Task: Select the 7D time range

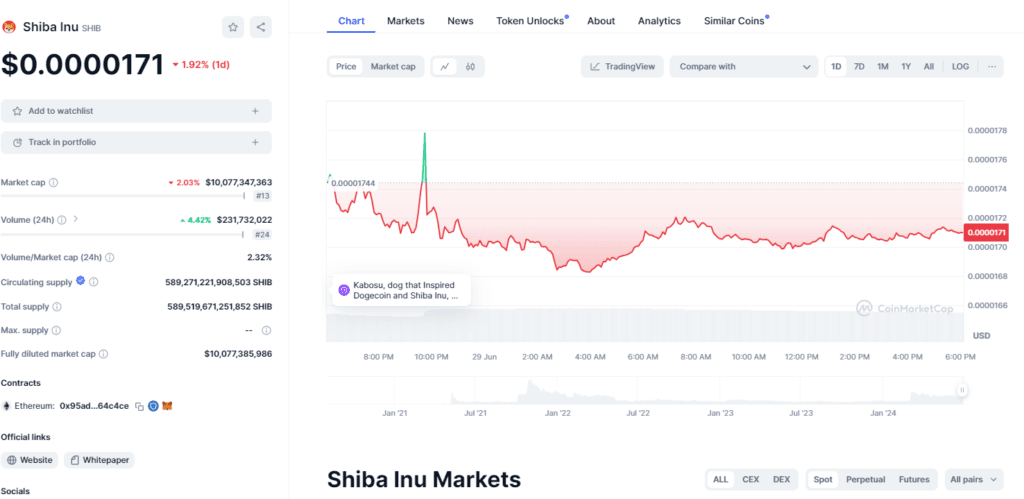Action: [859, 67]
